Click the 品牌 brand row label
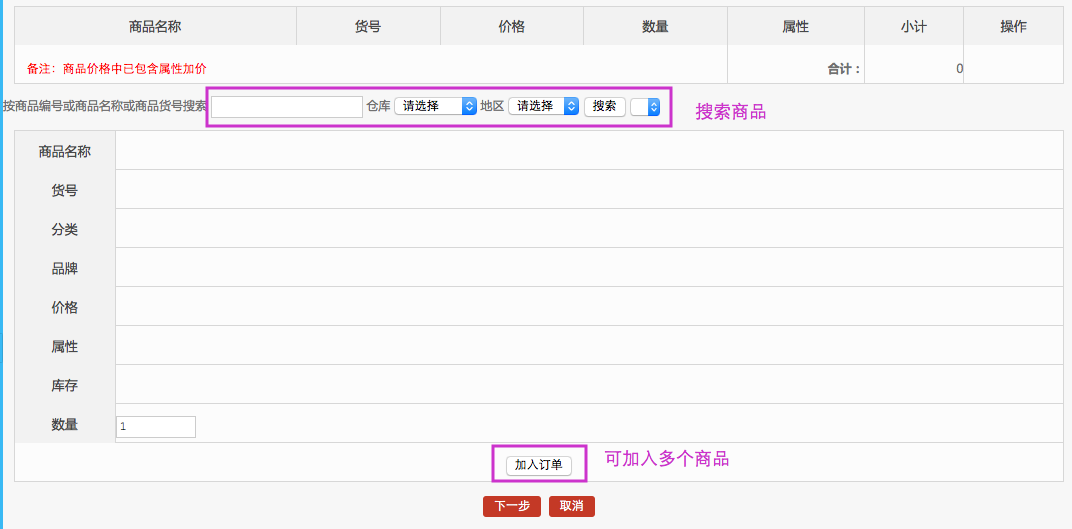The height and width of the screenshot is (529, 1072). [65, 269]
